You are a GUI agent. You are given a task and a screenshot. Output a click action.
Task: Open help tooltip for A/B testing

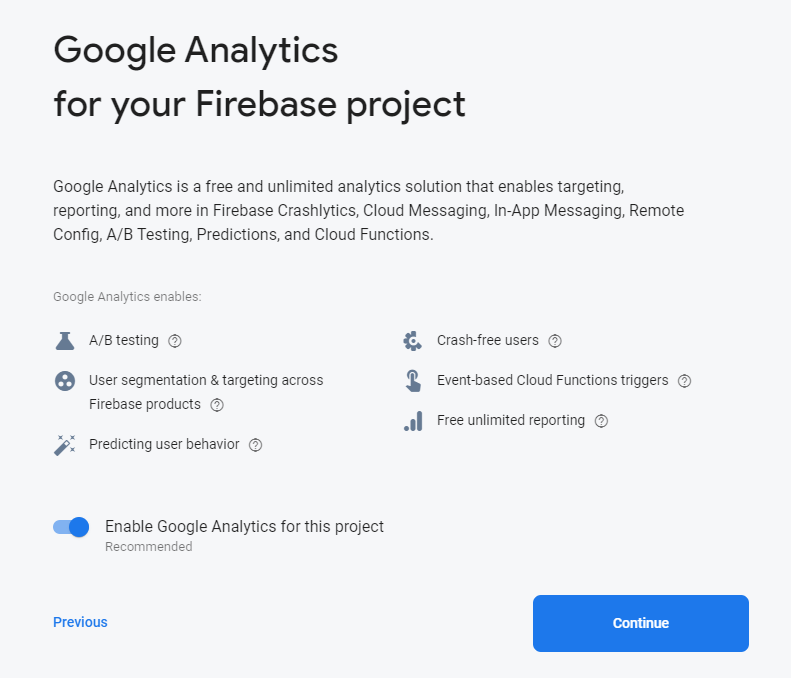(x=175, y=341)
